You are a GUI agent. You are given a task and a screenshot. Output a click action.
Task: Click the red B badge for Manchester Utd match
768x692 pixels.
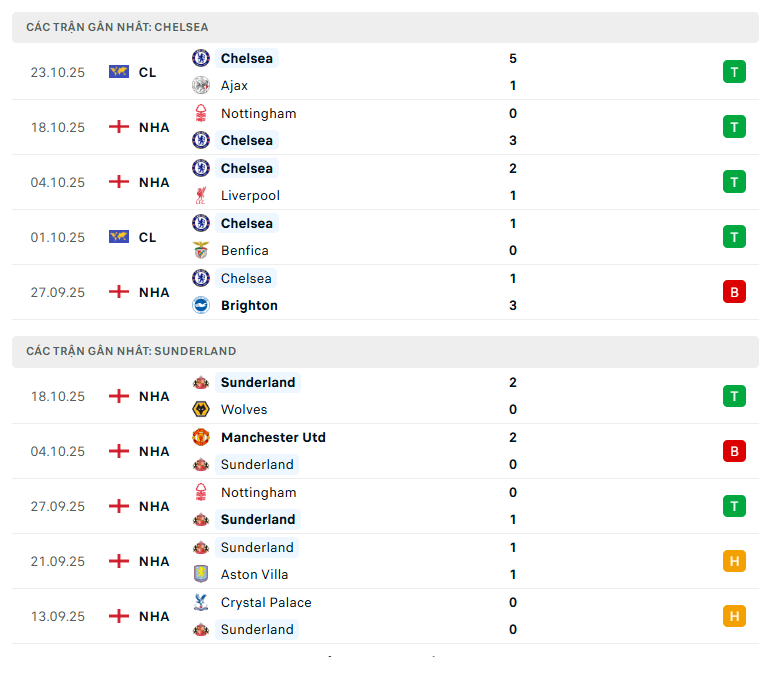pyautogui.click(x=734, y=451)
